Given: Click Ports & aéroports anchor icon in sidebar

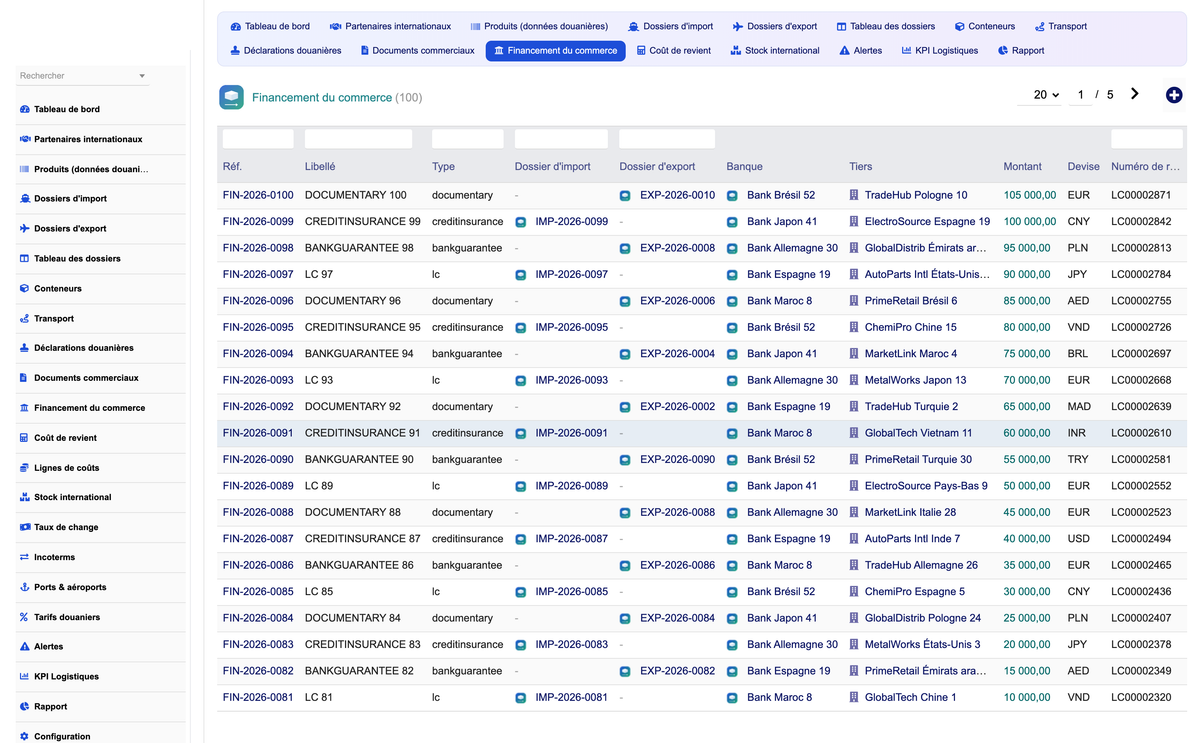Looking at the screenshot, I should click(x=25, y=587).
